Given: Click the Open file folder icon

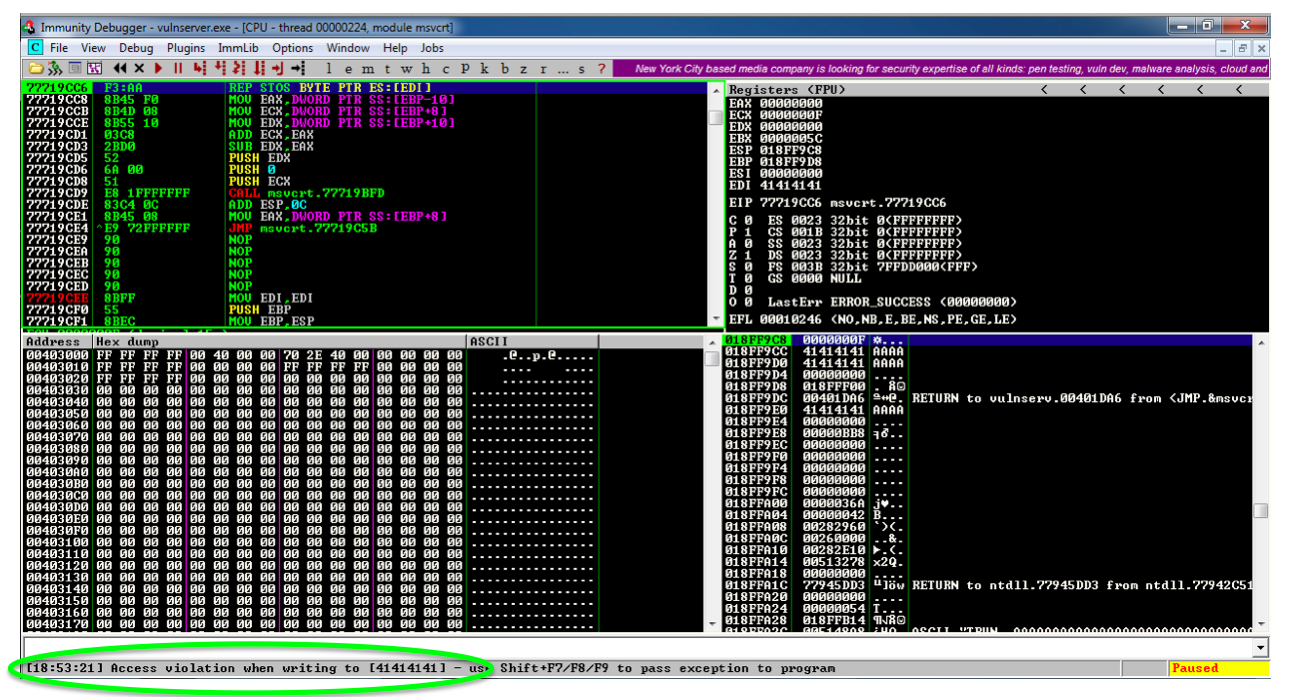Looking at the screenshot, I should pyautogui.click(x=36, y=69).
